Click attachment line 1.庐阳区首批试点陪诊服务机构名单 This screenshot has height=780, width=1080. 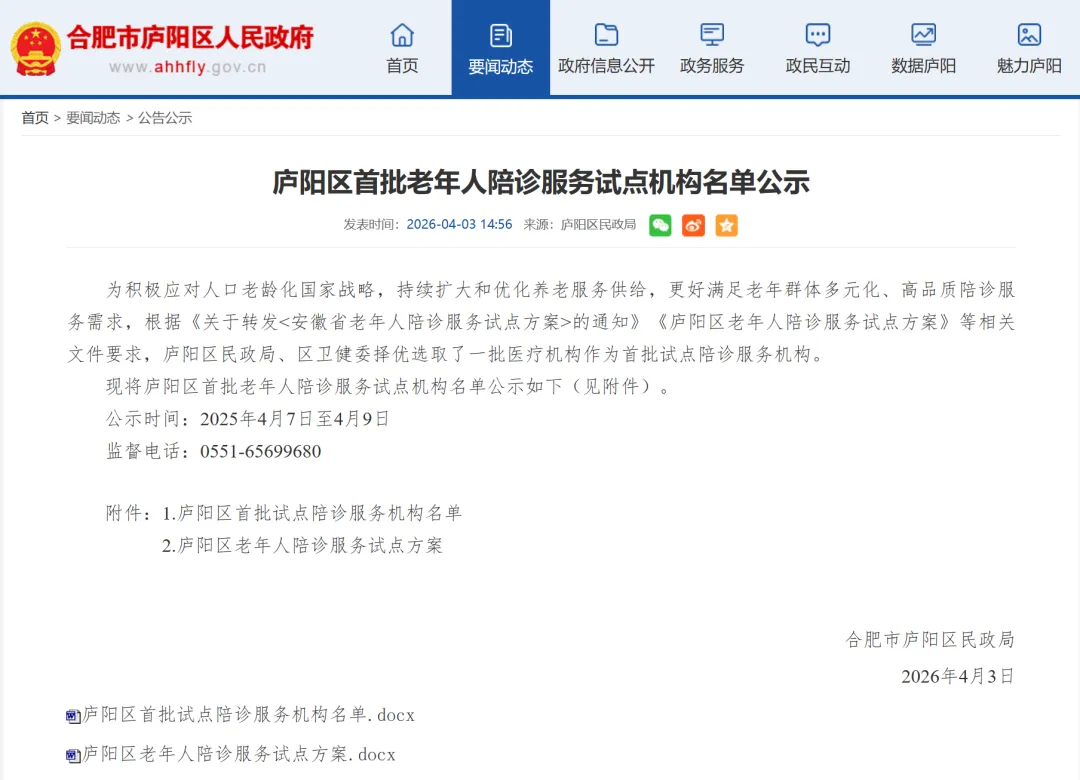click(x=312, y=513)
